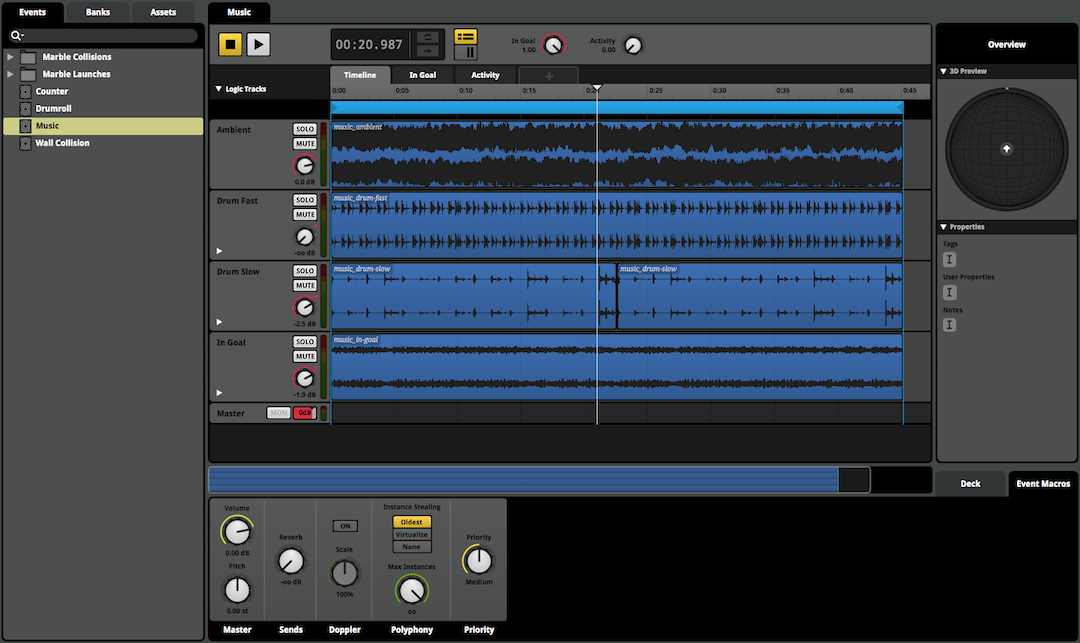This screenshot has width=1080, height=643.
Task: Toggle loop playback icon beside timecode
Action: click(428, 37)
